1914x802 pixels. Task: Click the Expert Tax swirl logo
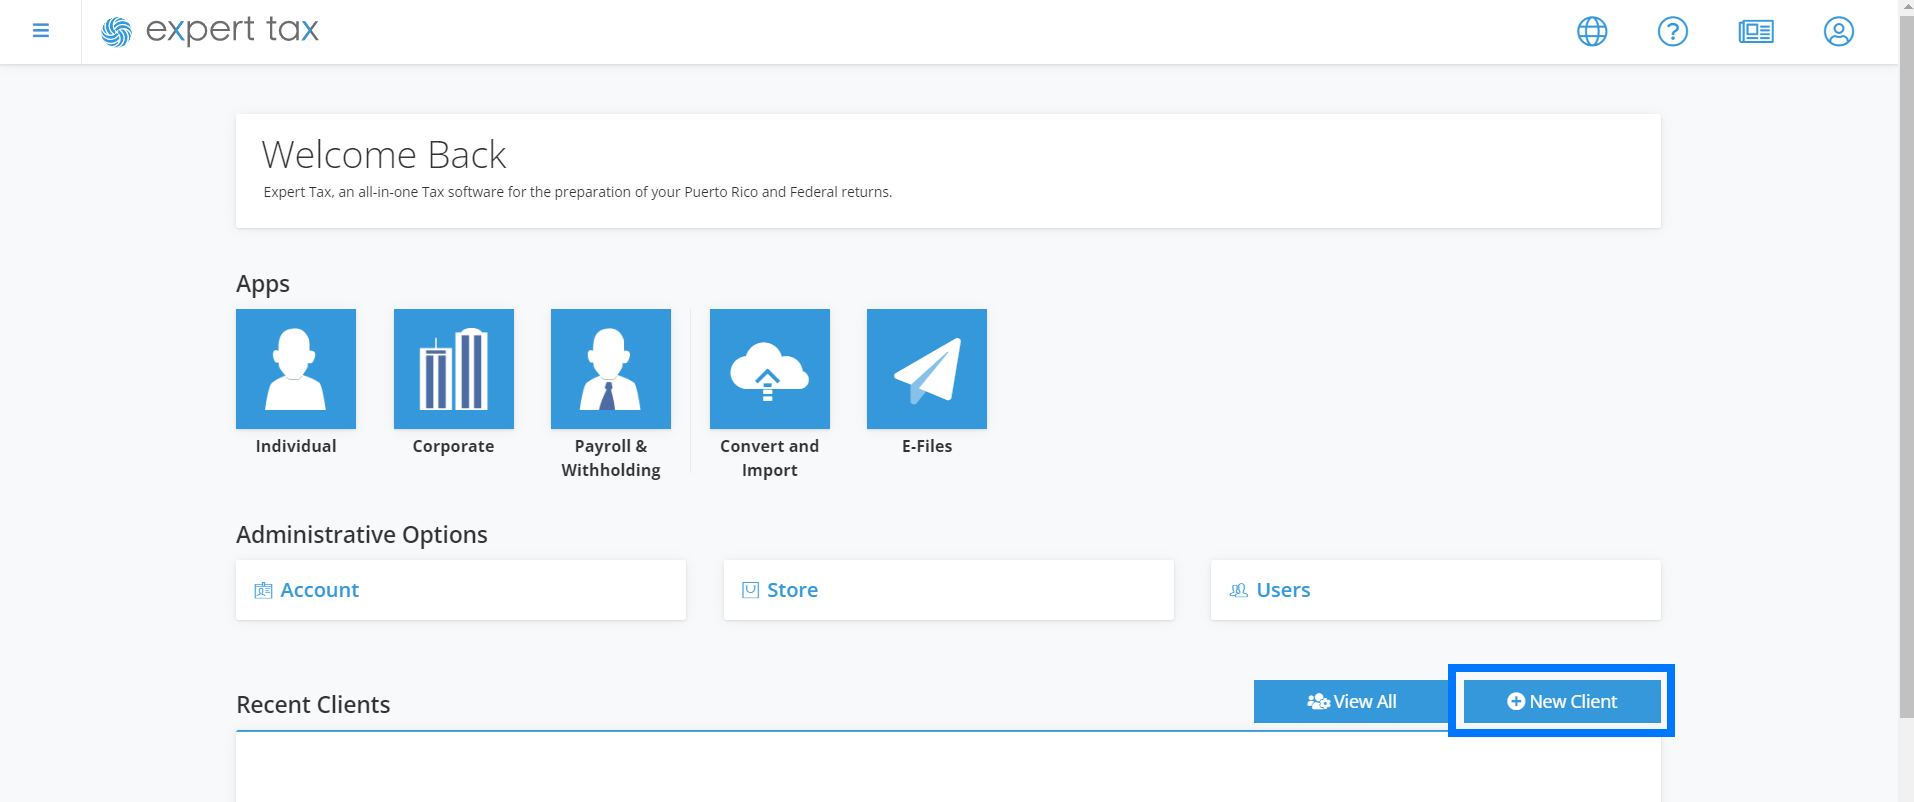[116, 32]
